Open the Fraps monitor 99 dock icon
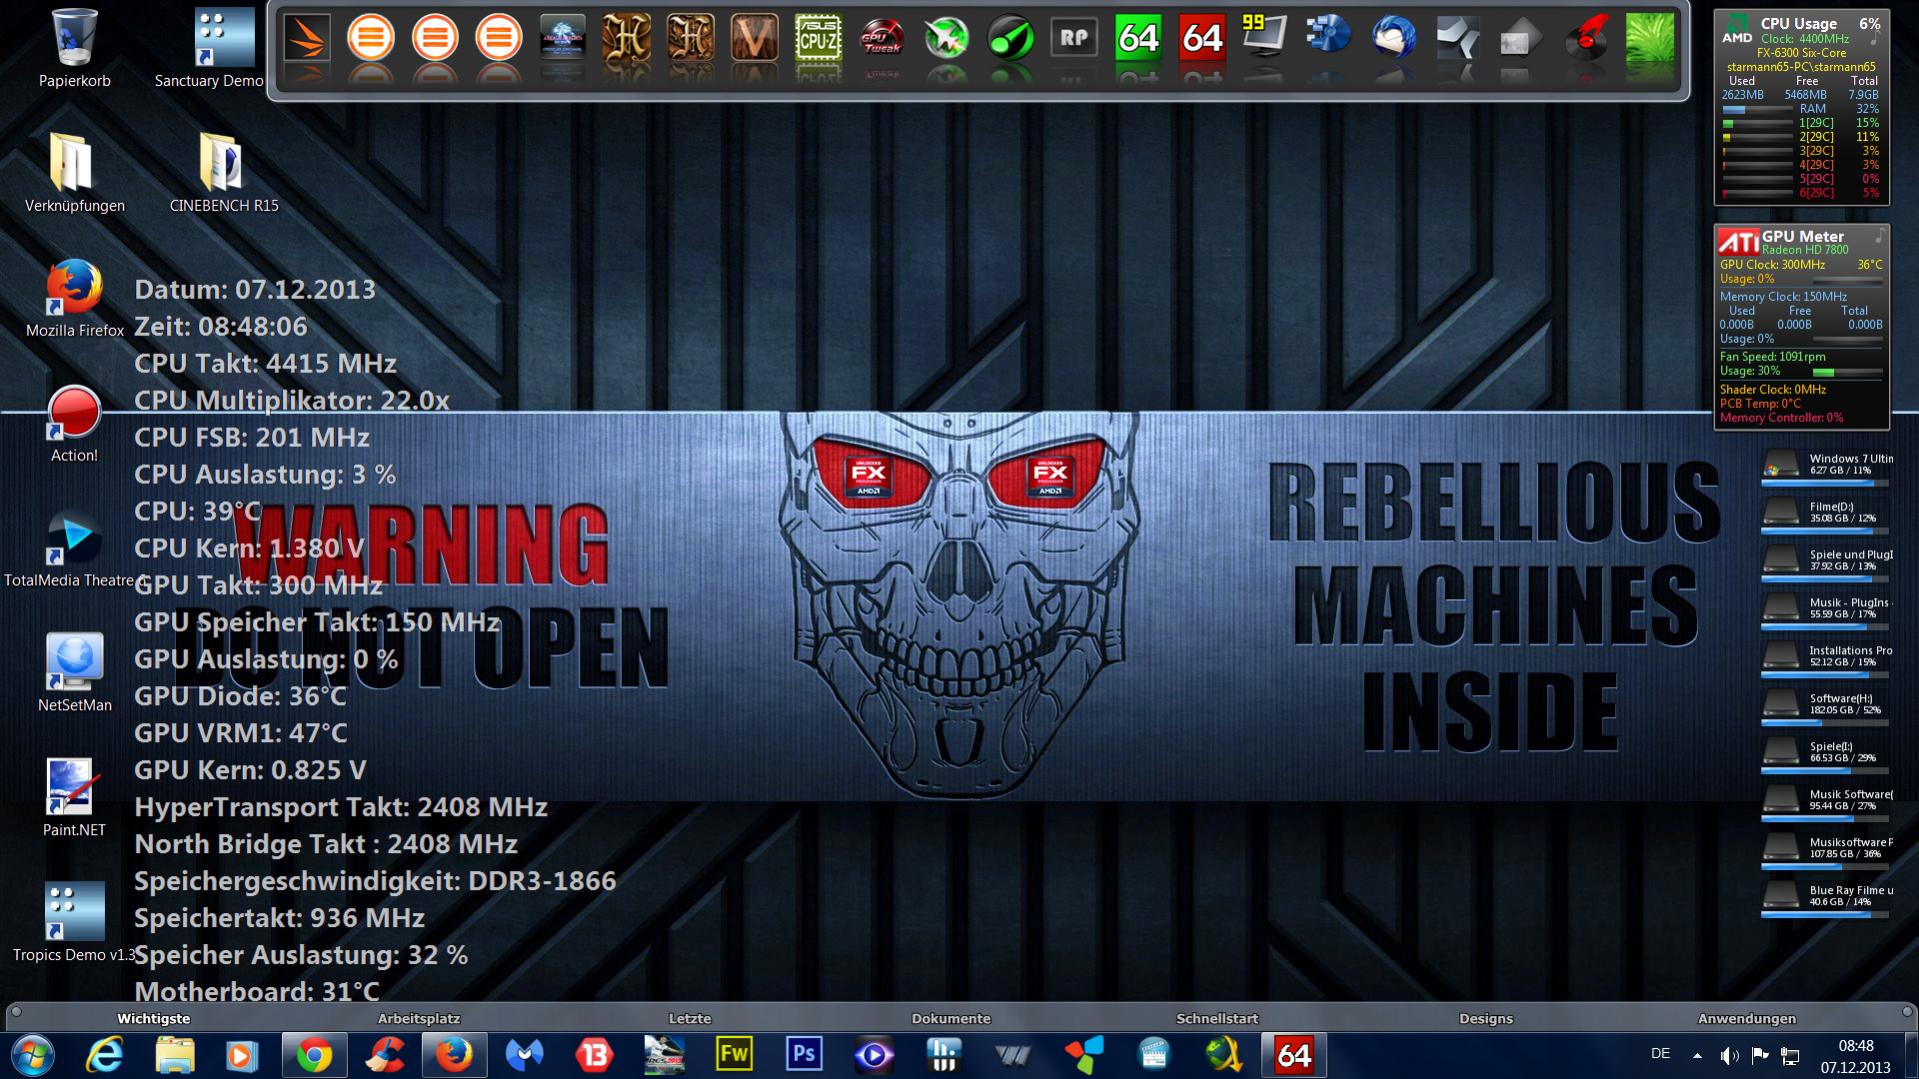 pos(1265,37)
